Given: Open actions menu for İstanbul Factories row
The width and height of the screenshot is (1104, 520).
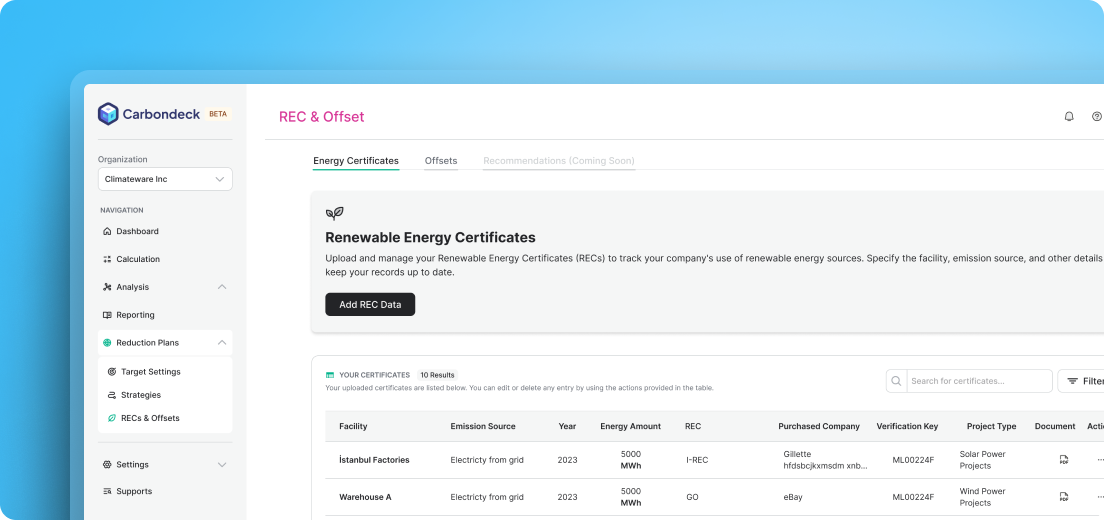Looking at the screenshot, I should coord(1100,460).
